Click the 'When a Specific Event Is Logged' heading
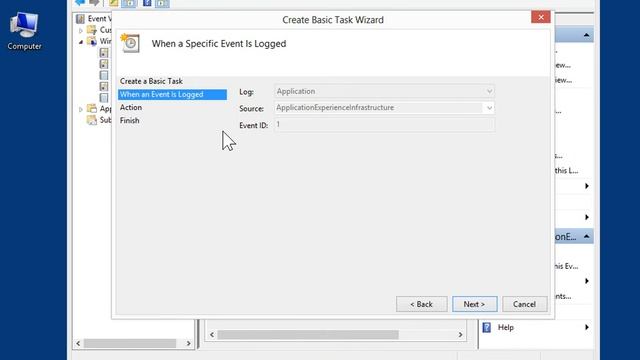This screenshot has width=640, height=360. pos(219,44)
